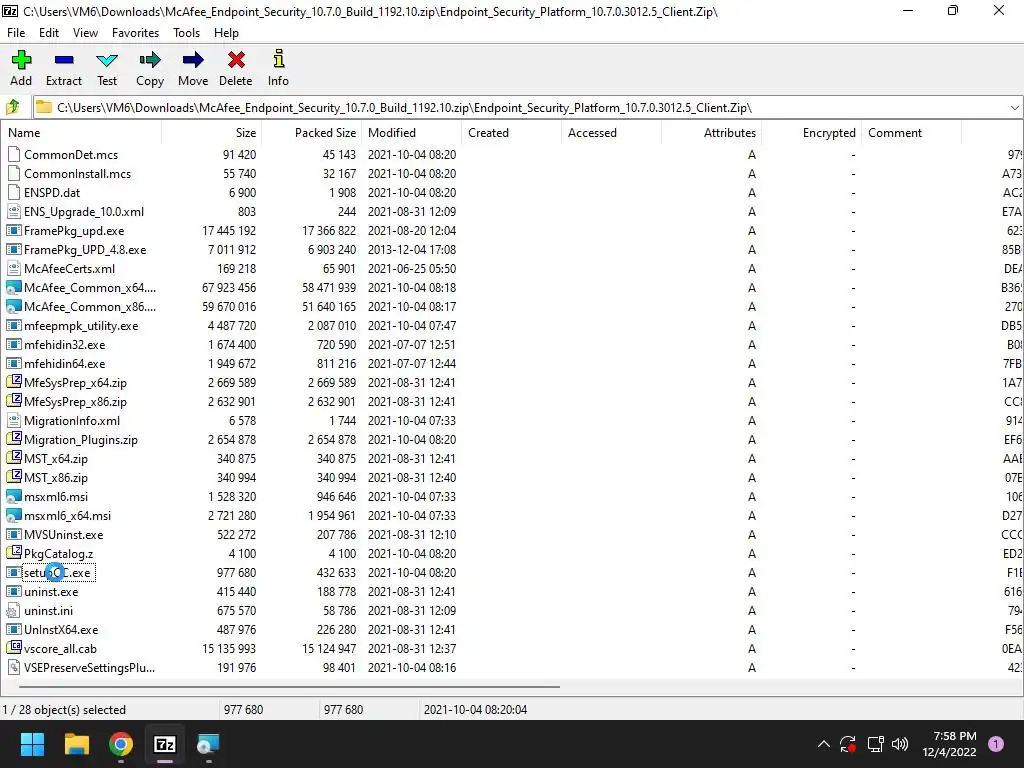Select file Migration_Plugins.zip
Screen dimensions: 1024x768
tap(80, 440)
